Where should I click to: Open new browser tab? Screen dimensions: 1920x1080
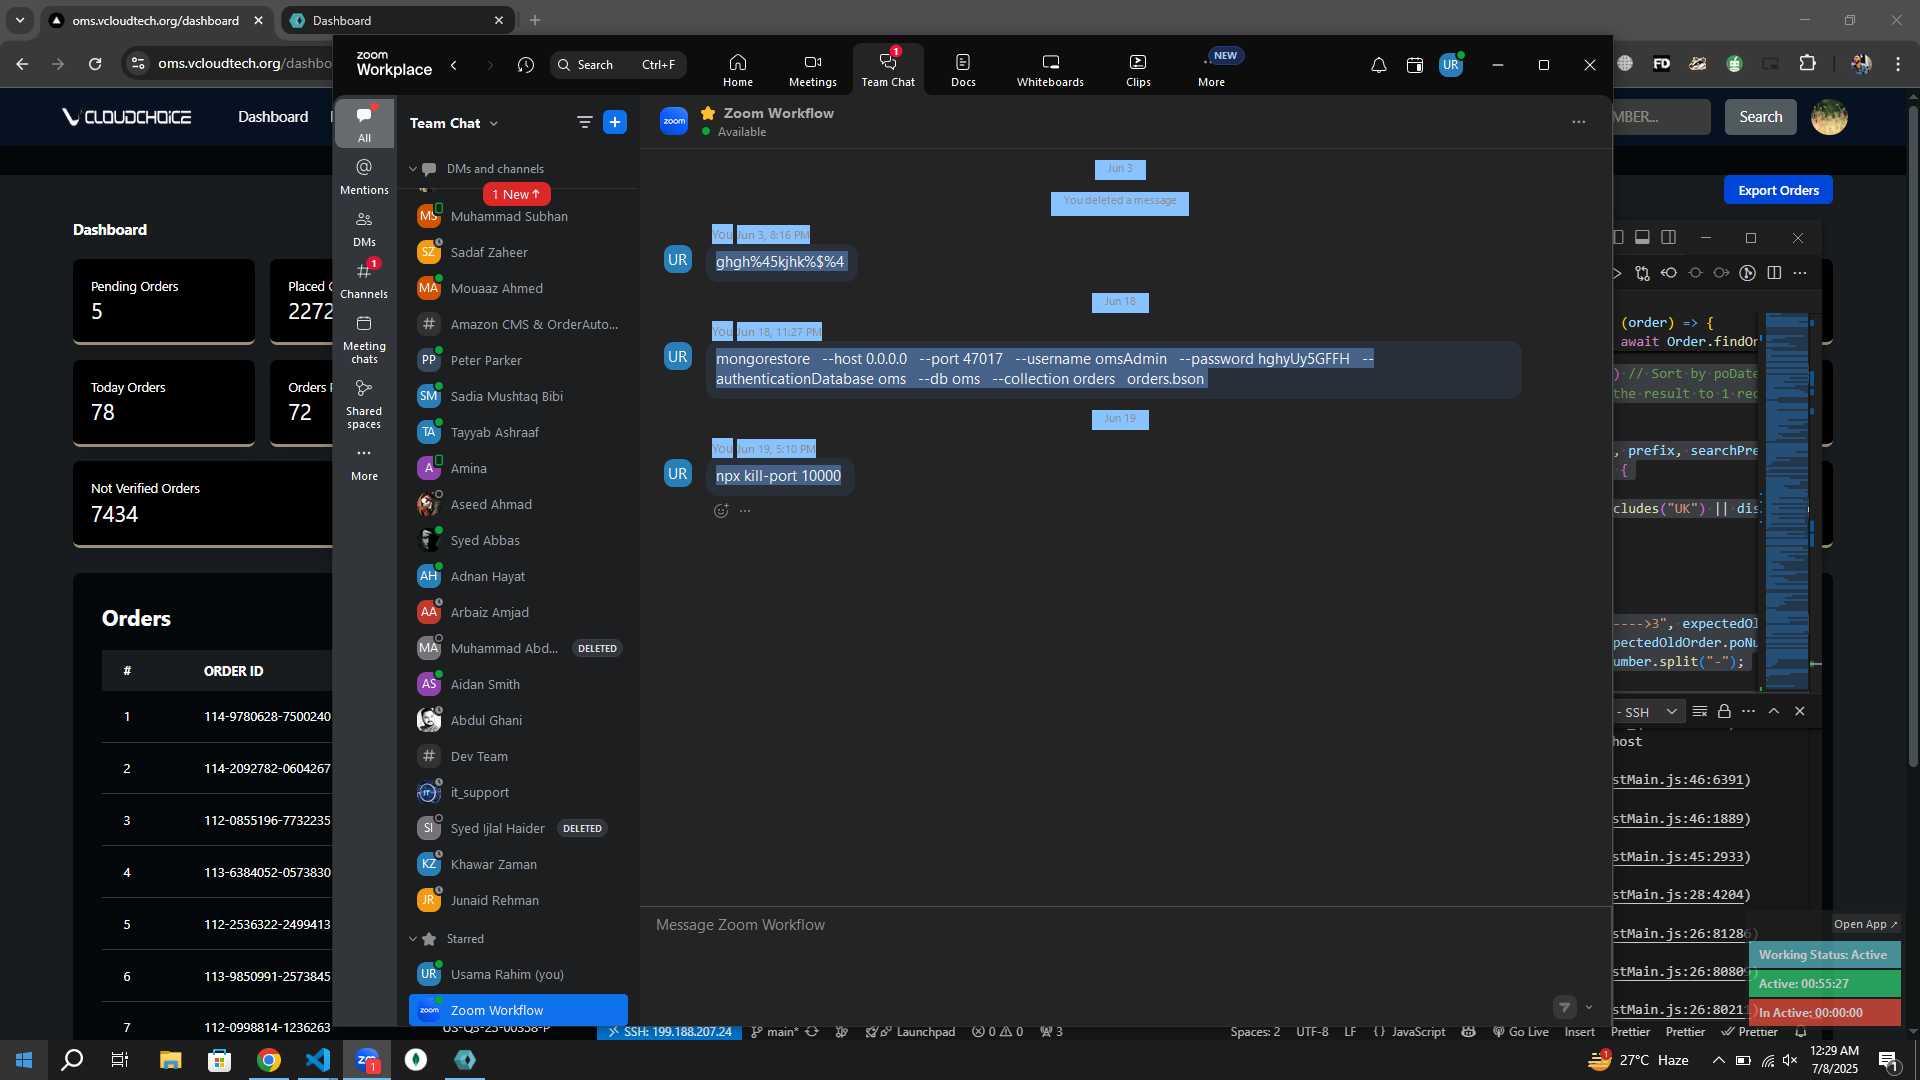[x=535, y=20]
